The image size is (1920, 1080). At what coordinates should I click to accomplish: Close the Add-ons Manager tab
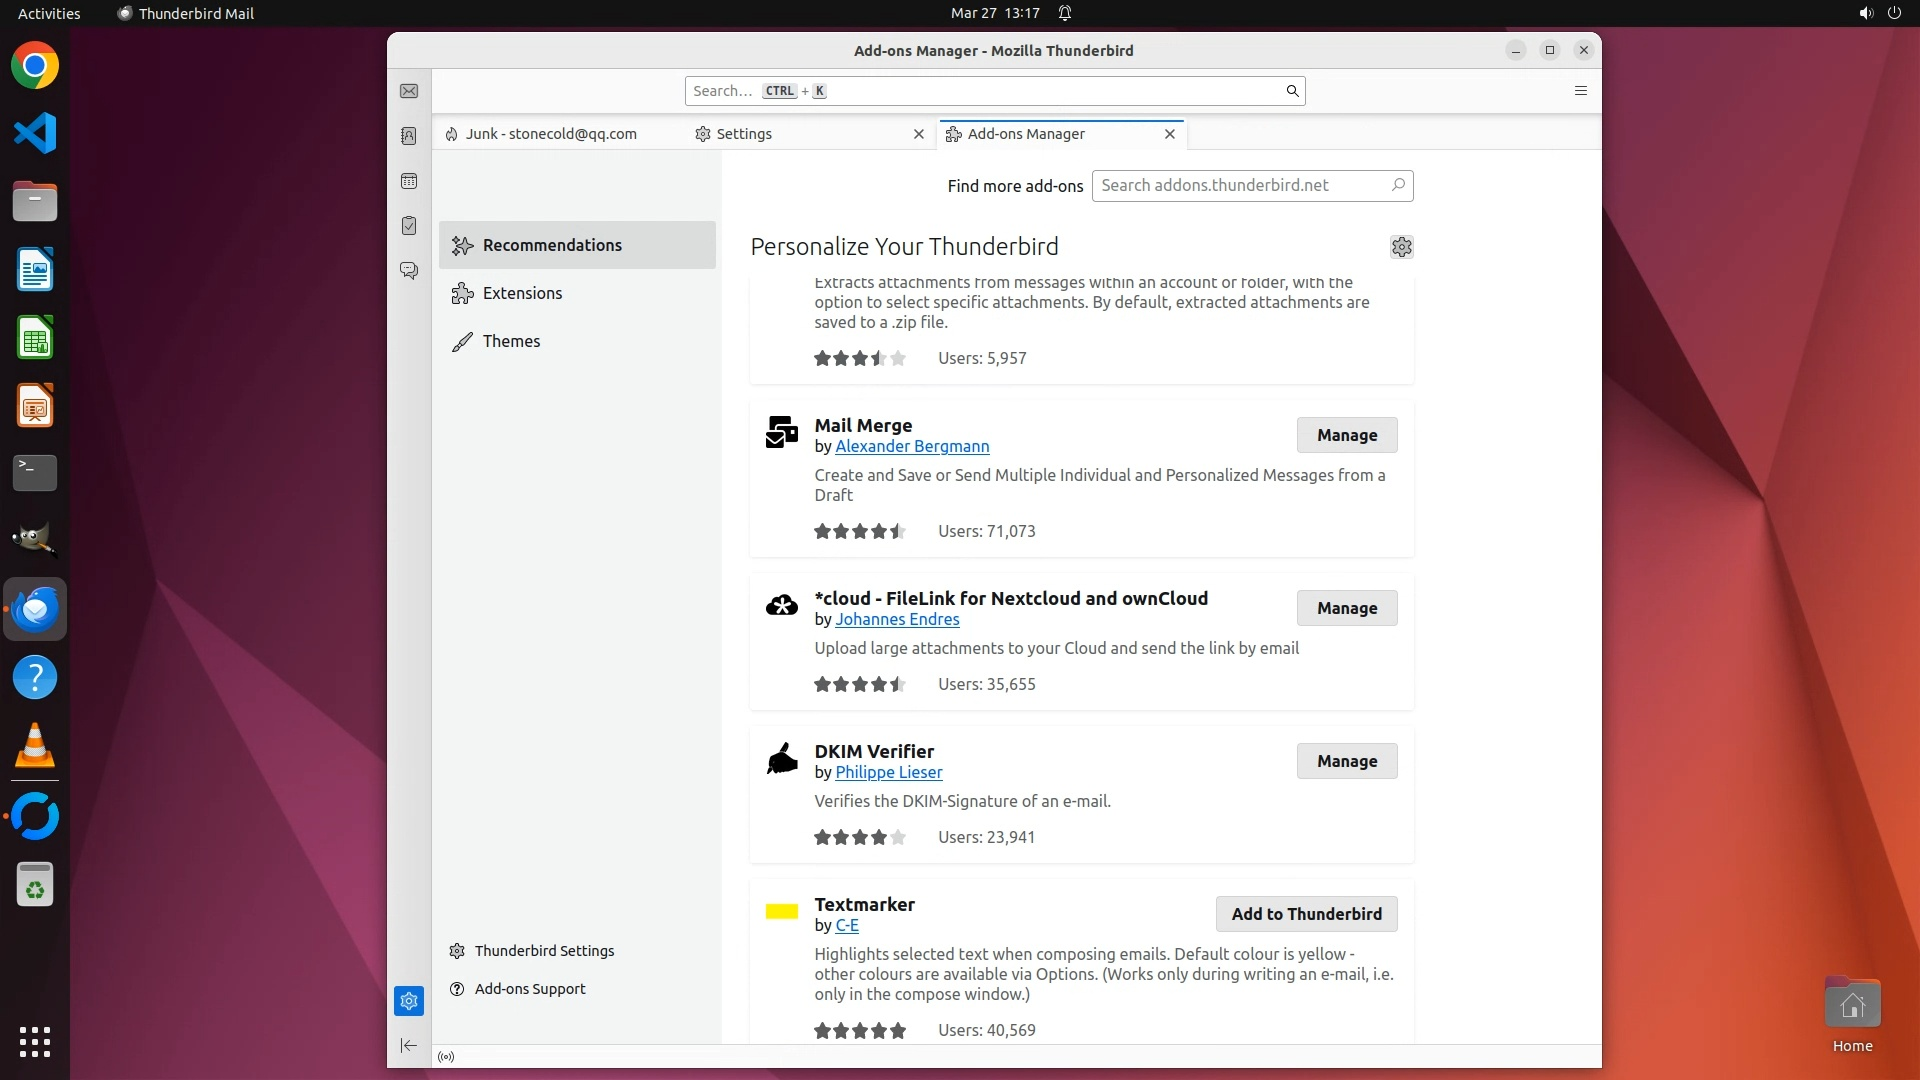[x=1170, y=134]
